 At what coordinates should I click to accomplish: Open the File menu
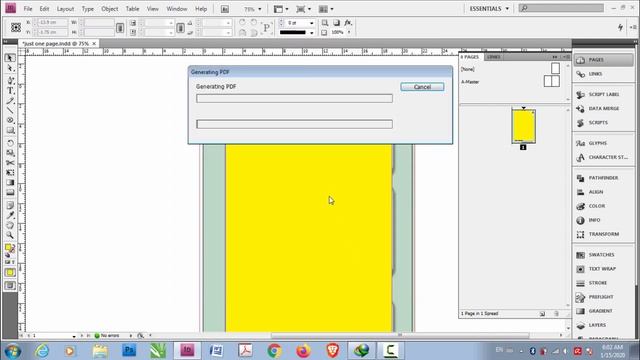click(28, 9)
